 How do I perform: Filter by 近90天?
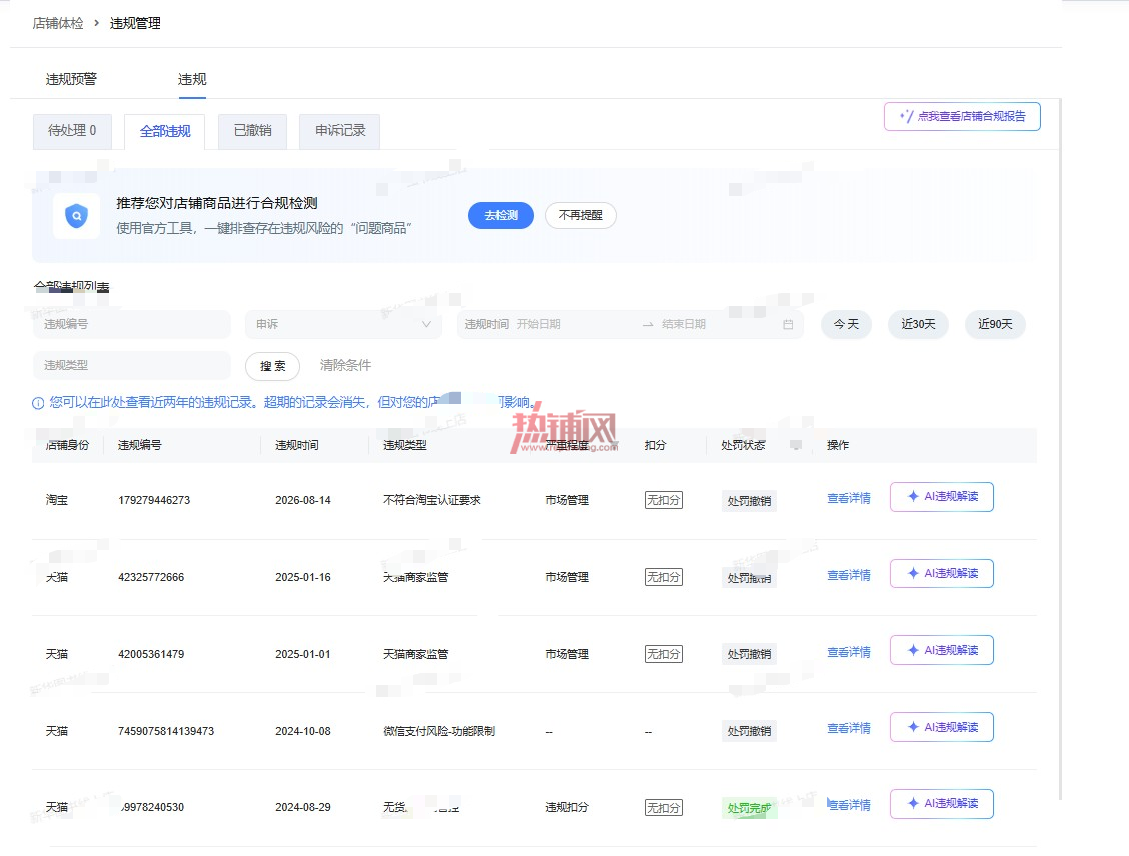pos(995,325)
